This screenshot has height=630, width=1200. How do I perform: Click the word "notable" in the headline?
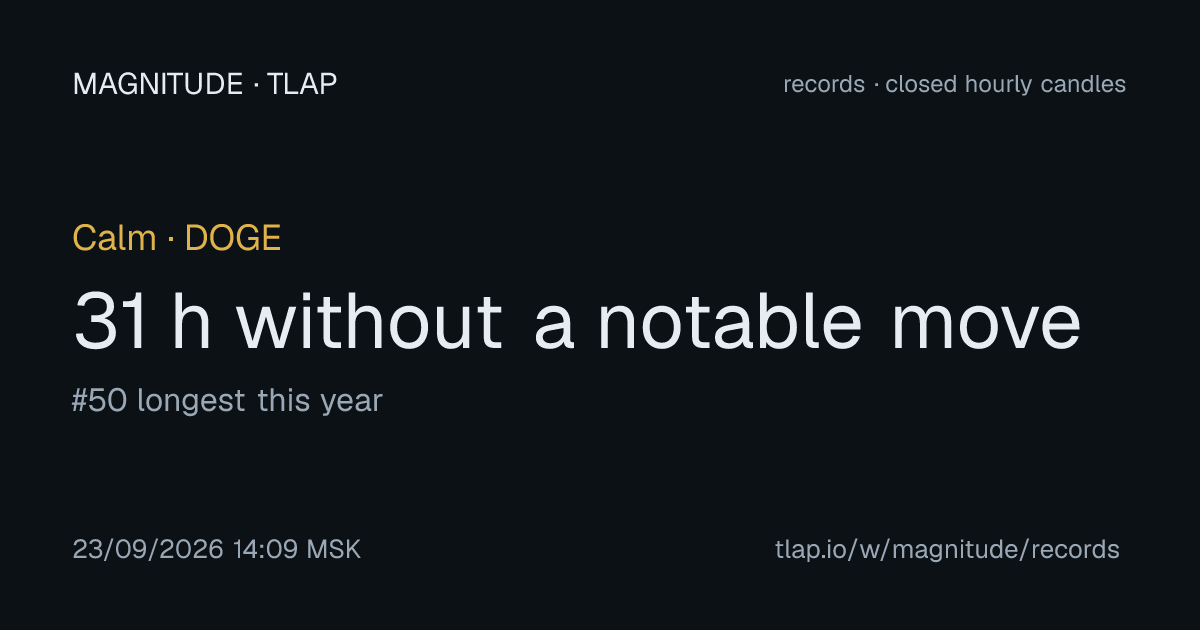tap(729, 322)
